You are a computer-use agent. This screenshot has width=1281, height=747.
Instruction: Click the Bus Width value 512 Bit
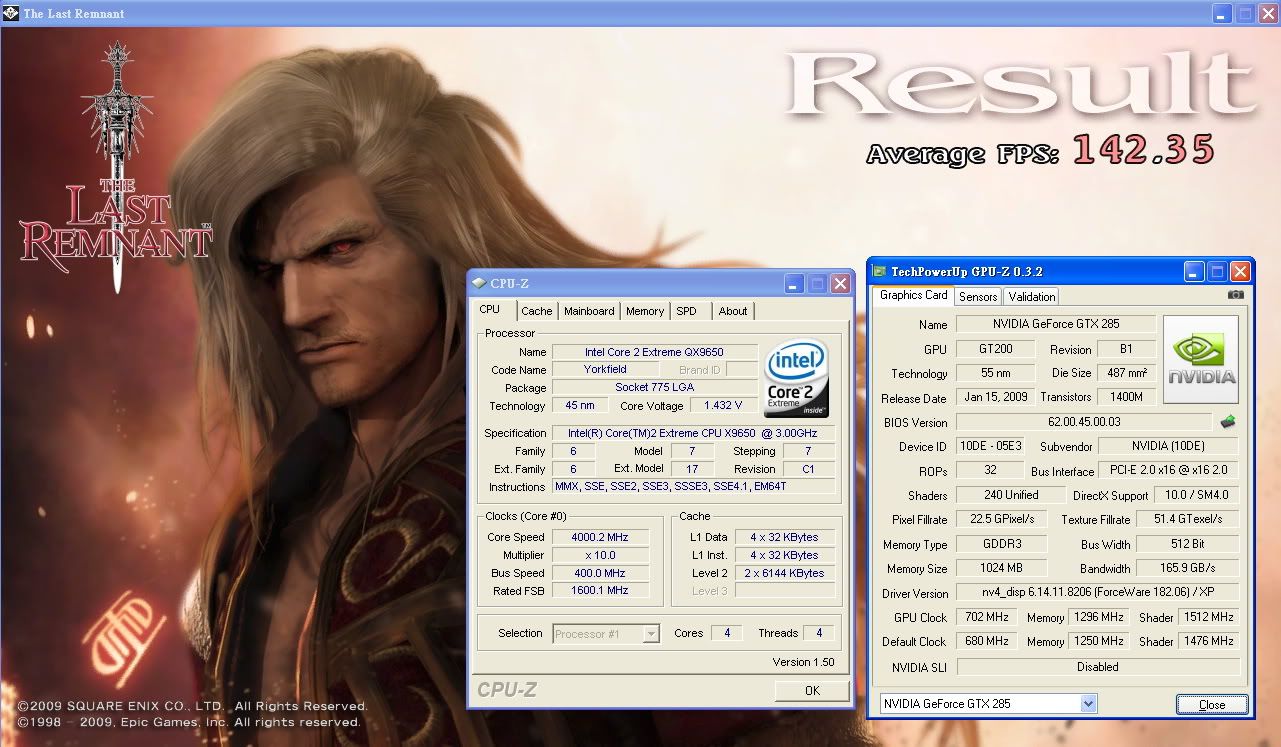[x=1187, y=544]
